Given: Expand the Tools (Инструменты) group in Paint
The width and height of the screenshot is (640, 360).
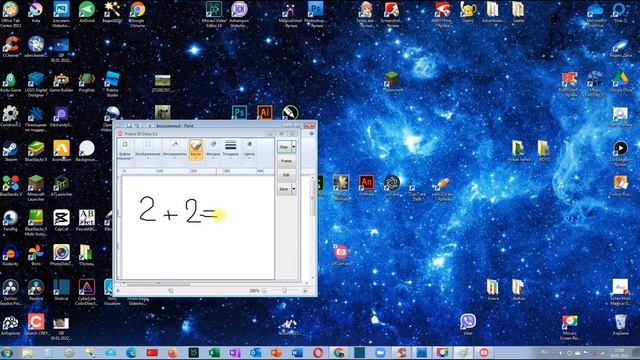Looking at the screenshot, I should (x=174, y=149).
